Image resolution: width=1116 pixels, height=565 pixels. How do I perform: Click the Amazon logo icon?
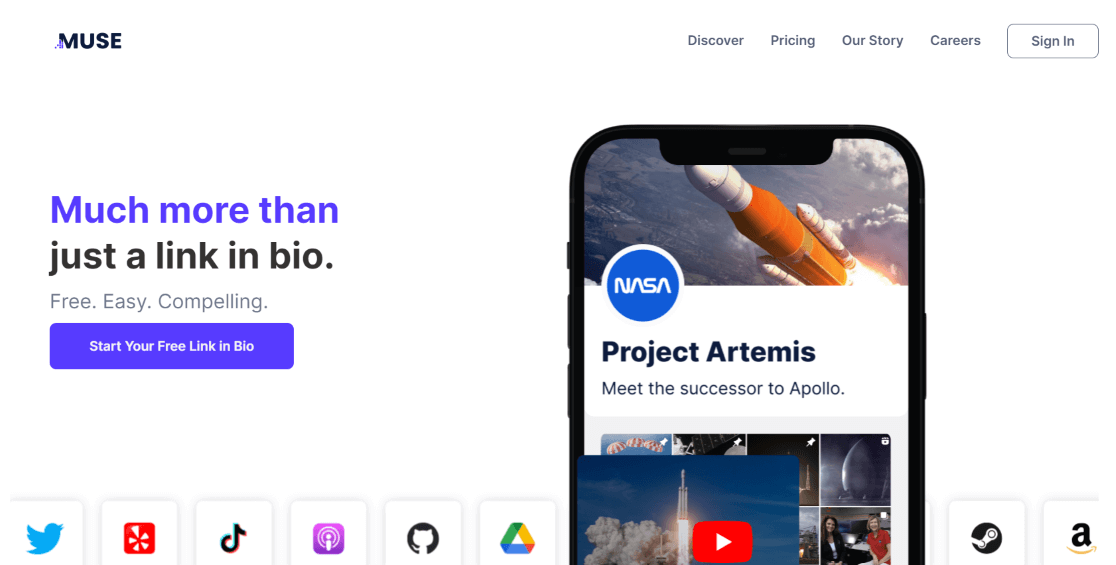(x=1080, y=539)
